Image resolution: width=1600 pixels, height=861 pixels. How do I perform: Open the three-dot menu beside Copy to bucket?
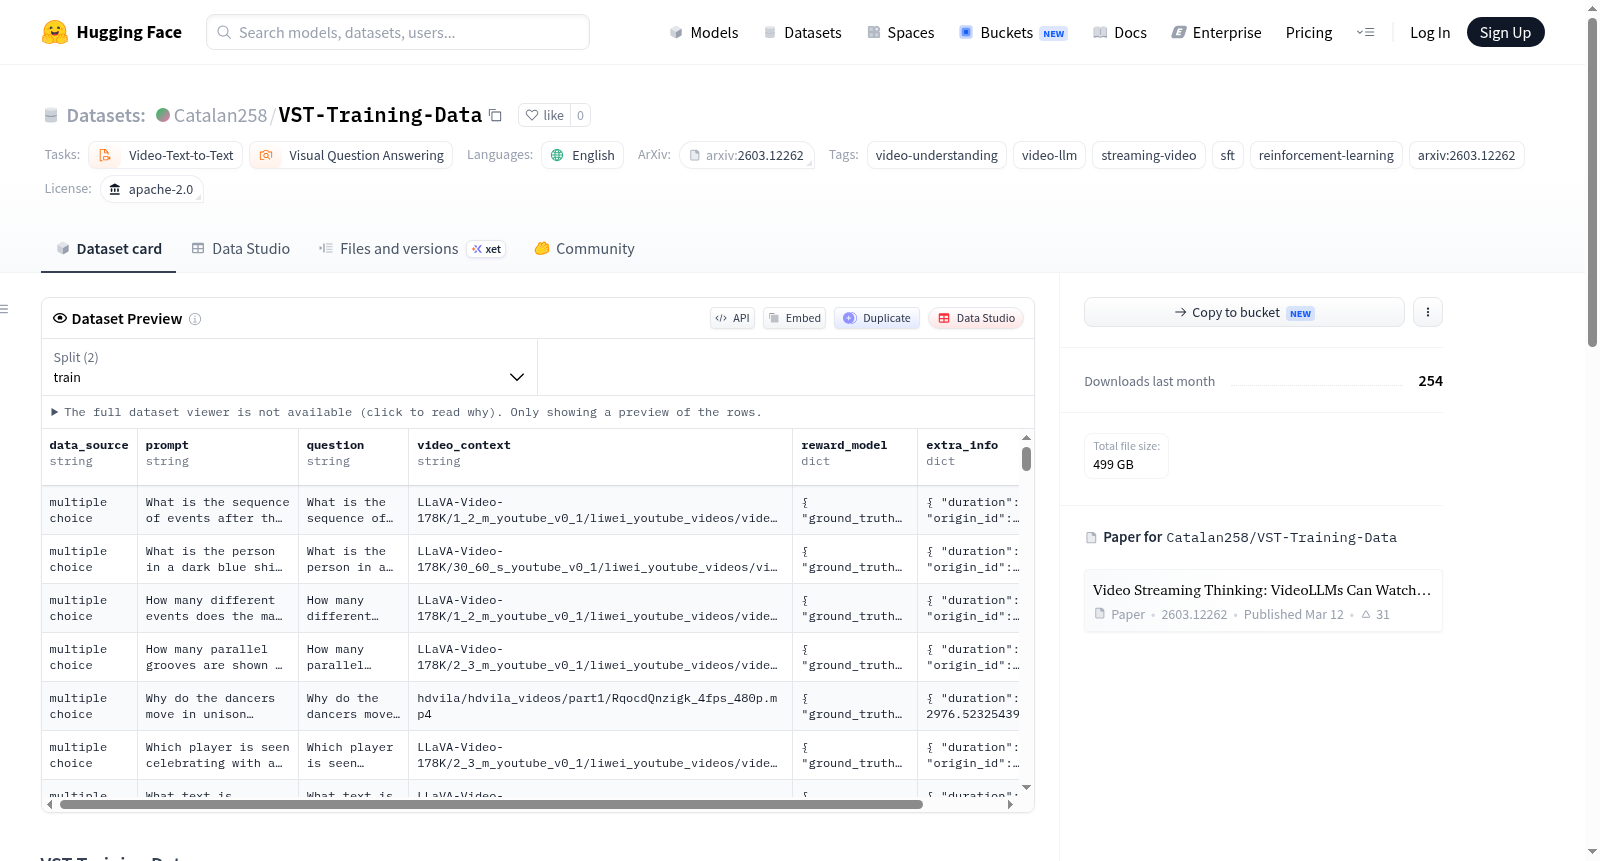coord(1428,312)
